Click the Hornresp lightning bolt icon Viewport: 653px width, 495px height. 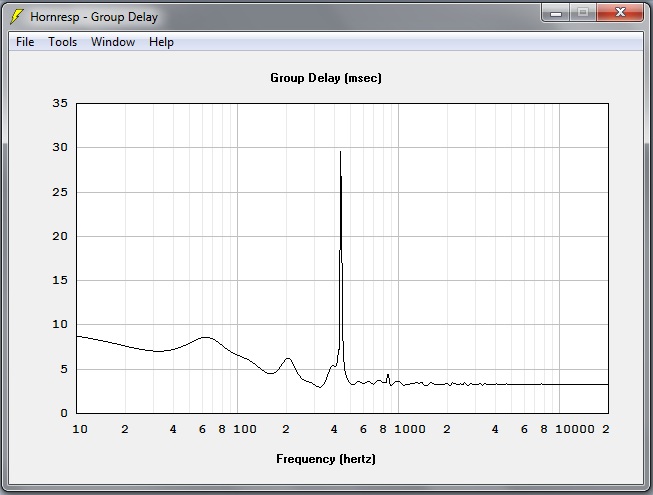point(16,17)
